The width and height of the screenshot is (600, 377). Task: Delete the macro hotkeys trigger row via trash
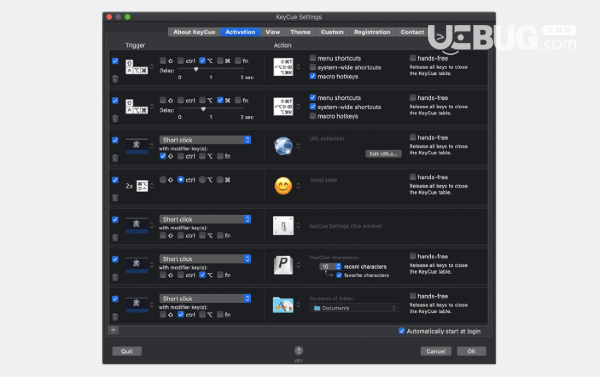(115, 79)
